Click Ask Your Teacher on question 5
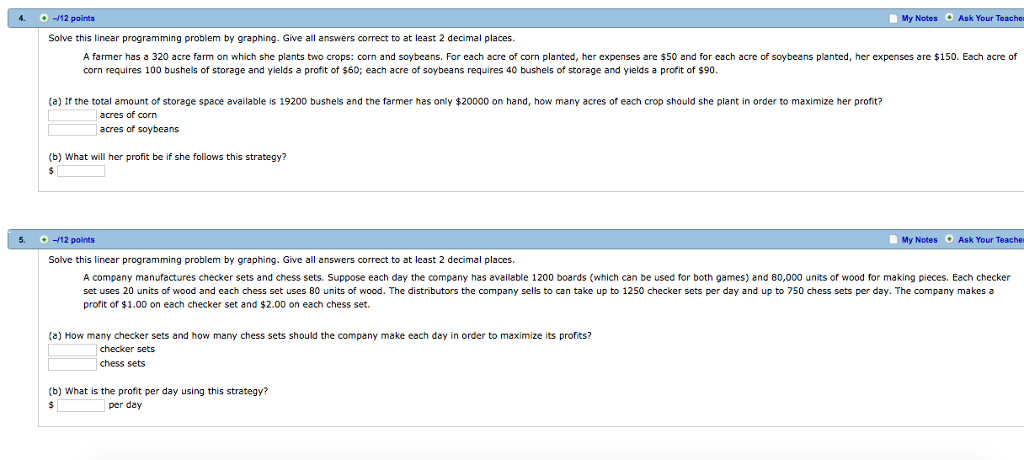1024x460 pixels. coord(990,240)
